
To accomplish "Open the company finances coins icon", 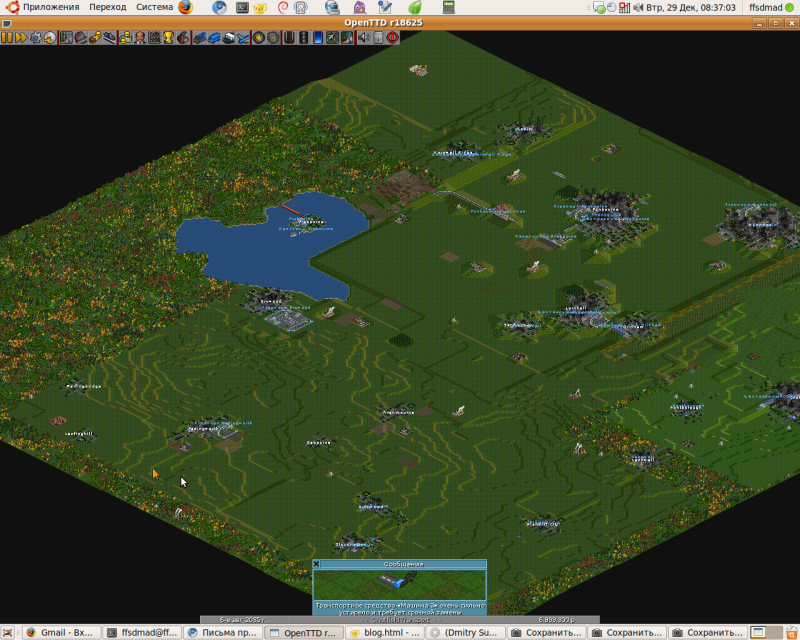I will pyautogui.click(x=125, y=38).
